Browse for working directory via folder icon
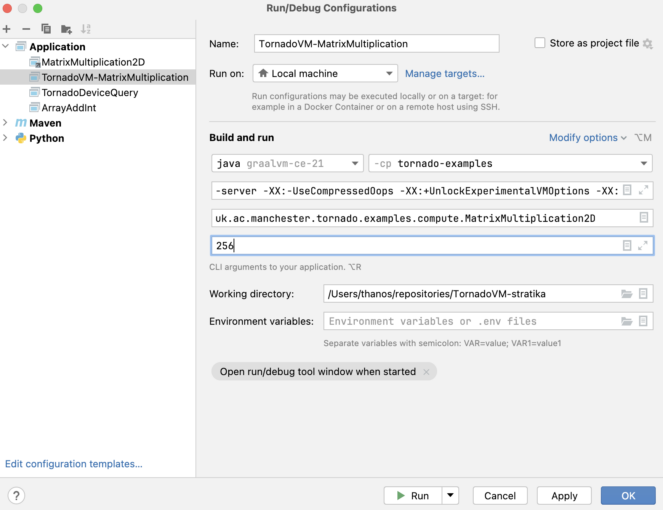Viewport: 663px width, 510px height. [x=627, y=294]
